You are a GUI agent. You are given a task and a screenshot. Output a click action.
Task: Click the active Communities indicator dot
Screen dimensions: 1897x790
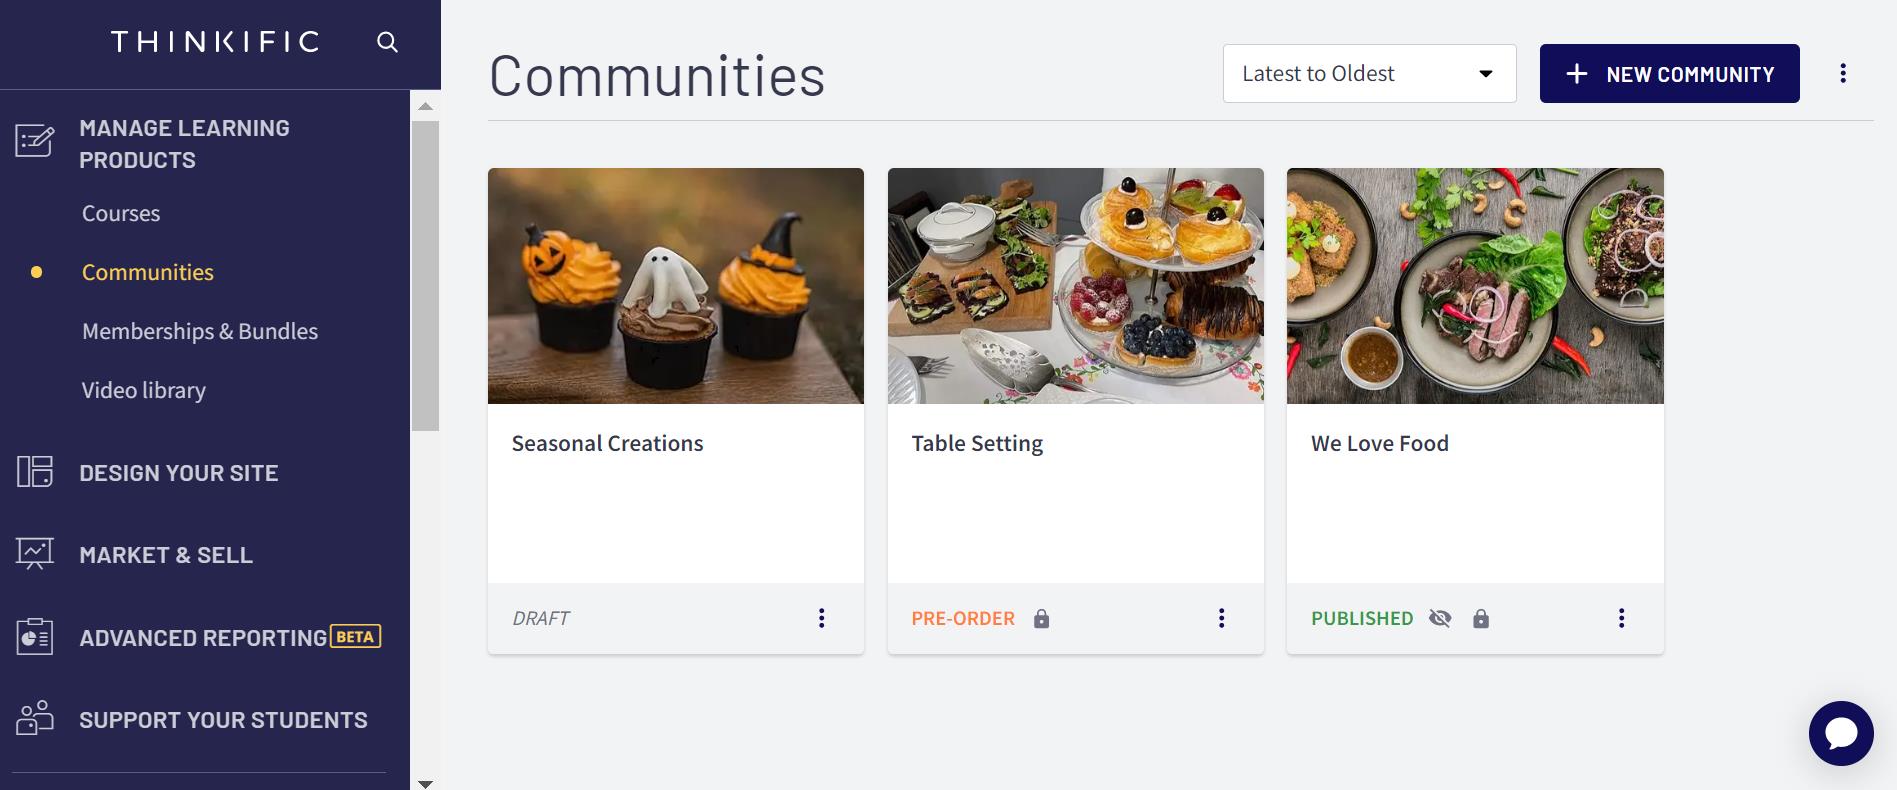click(37, 272)
